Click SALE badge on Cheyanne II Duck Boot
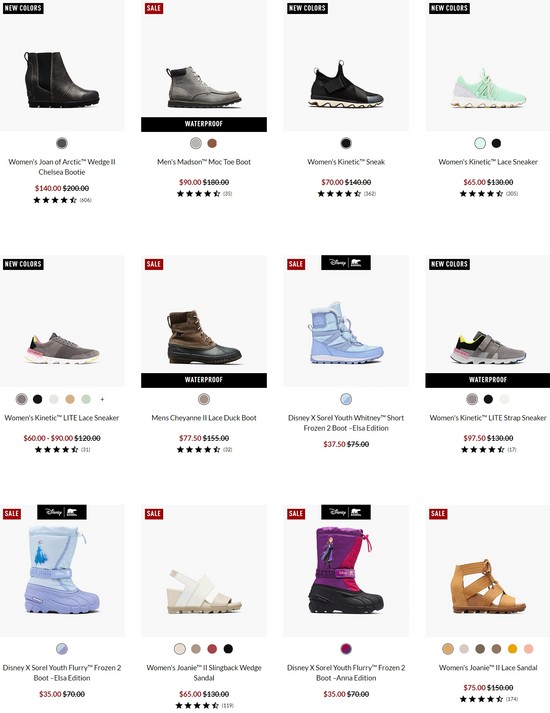 [x=154, y=264]
